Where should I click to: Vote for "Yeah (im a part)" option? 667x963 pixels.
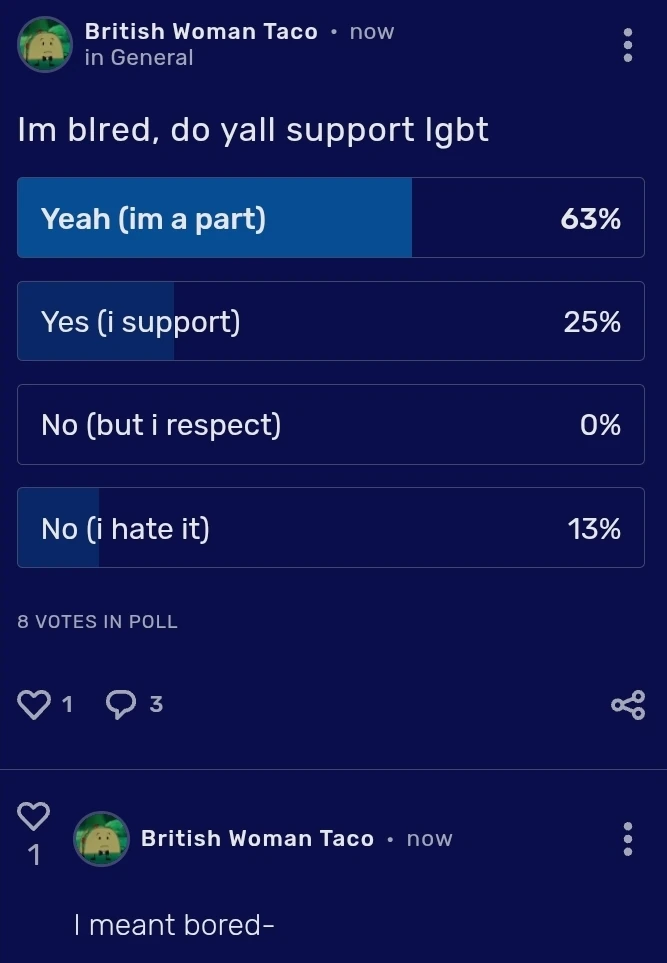(330, 218)
